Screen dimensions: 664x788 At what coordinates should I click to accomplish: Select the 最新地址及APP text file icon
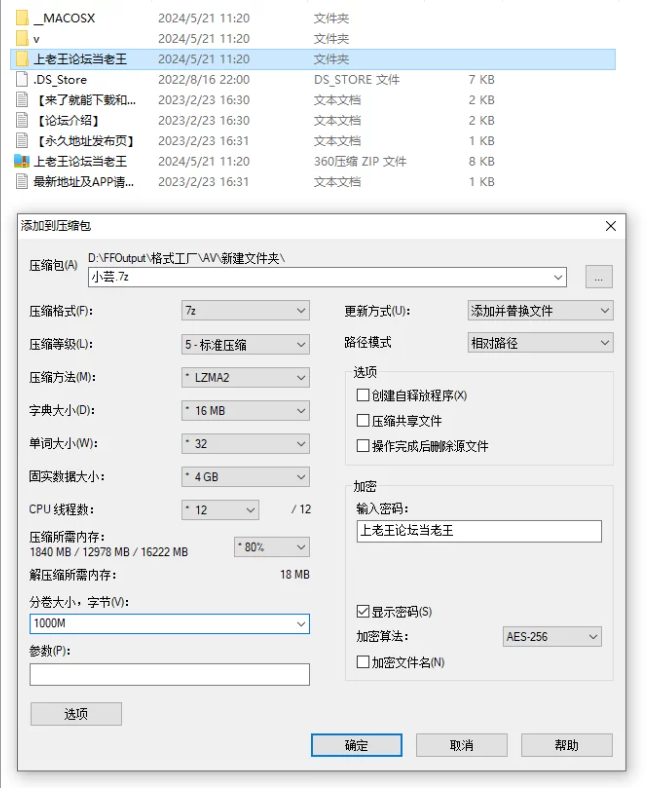tap(22, 182)
